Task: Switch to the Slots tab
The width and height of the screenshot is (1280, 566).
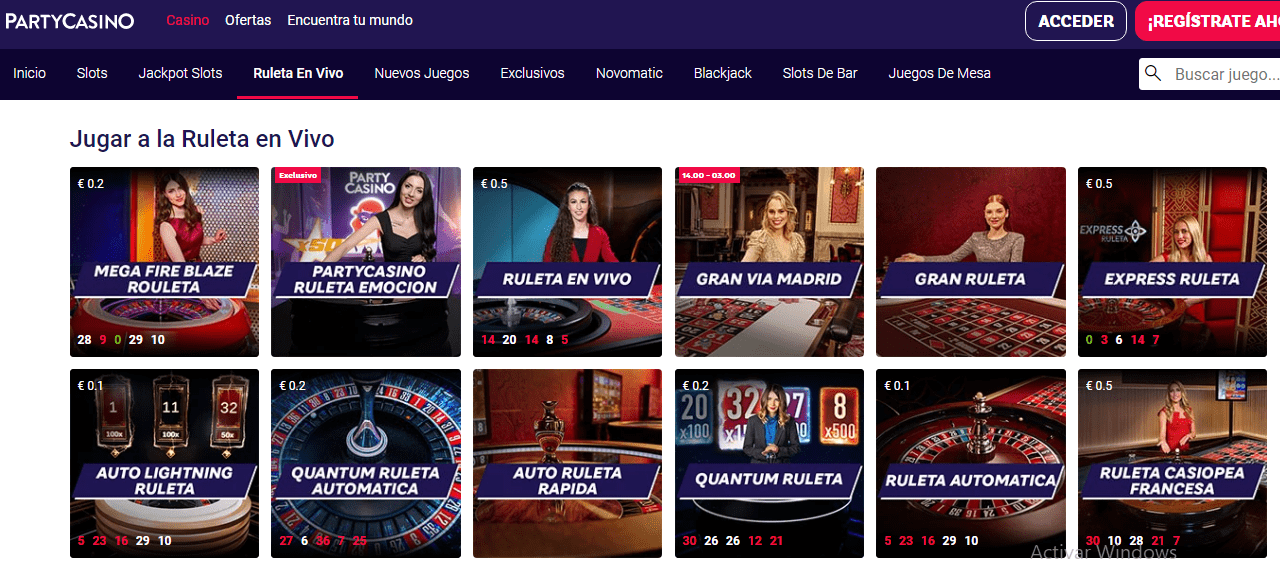Action: 92,73
